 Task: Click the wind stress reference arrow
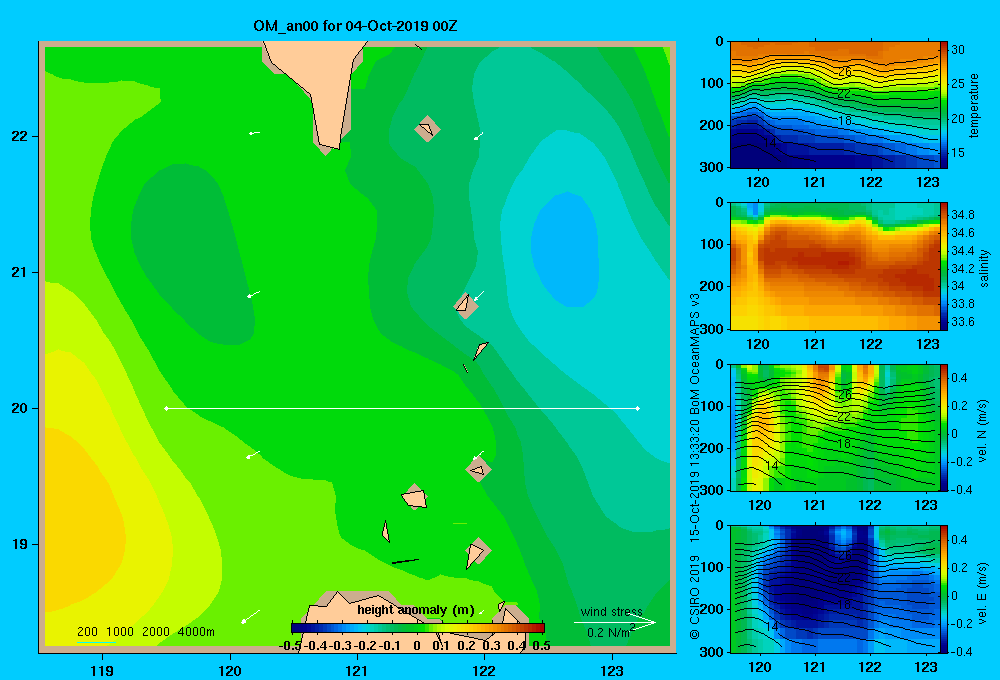(x=615, y=622)
